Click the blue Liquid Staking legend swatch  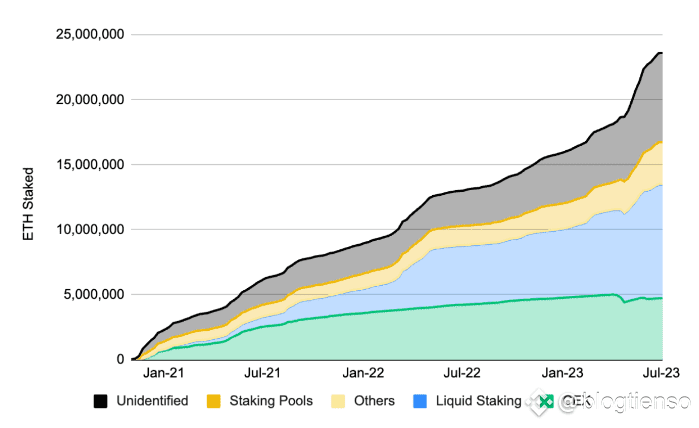tap(420, 401)
